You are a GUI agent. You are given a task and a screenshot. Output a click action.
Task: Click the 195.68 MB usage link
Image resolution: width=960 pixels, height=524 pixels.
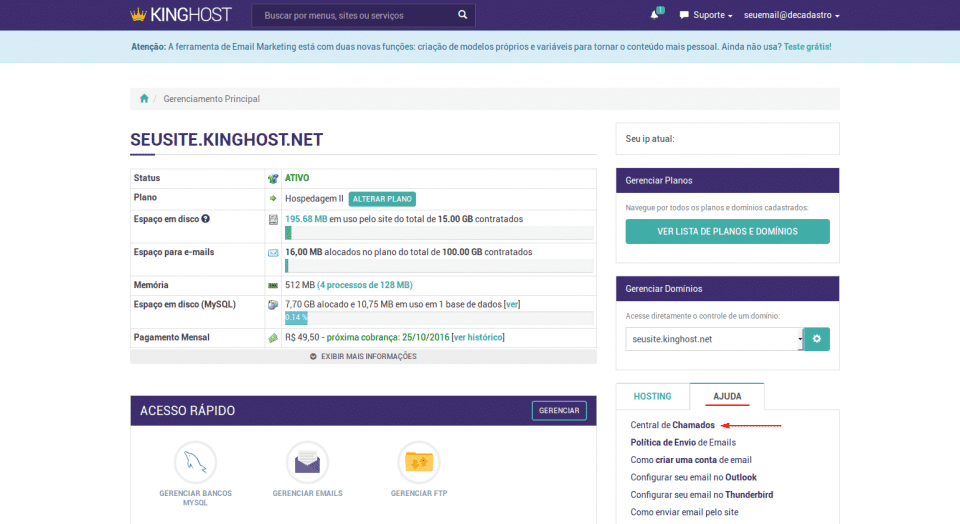(x=306, y=219)
